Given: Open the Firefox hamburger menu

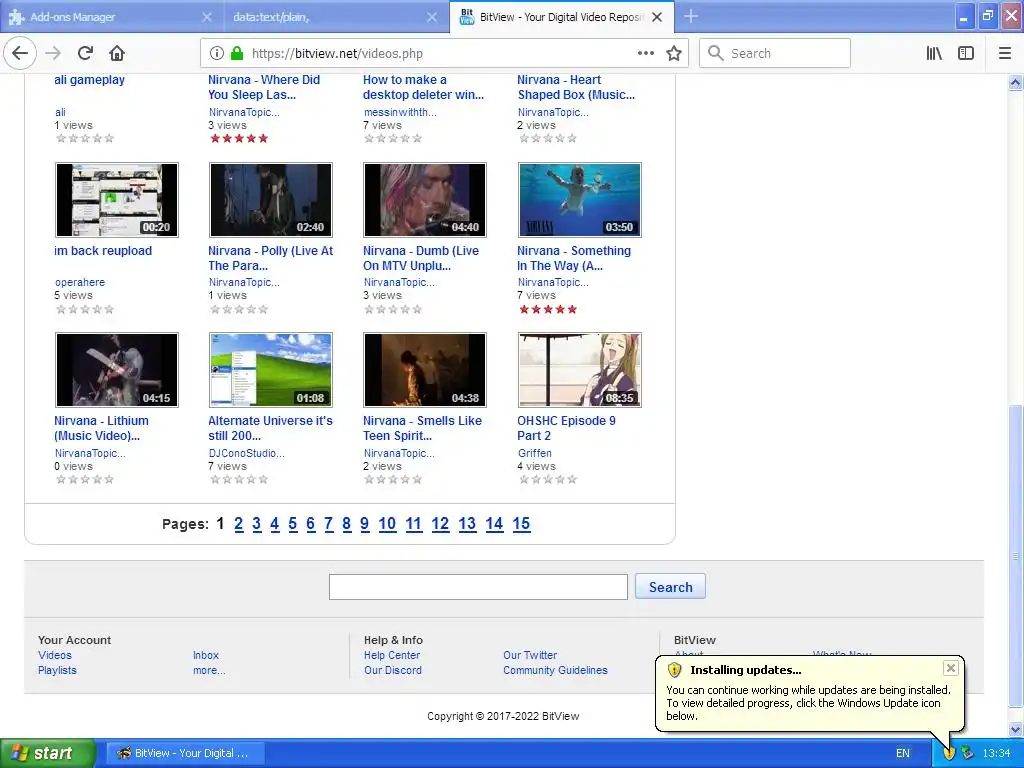Looking at the screenshot, I should 1005,54.
